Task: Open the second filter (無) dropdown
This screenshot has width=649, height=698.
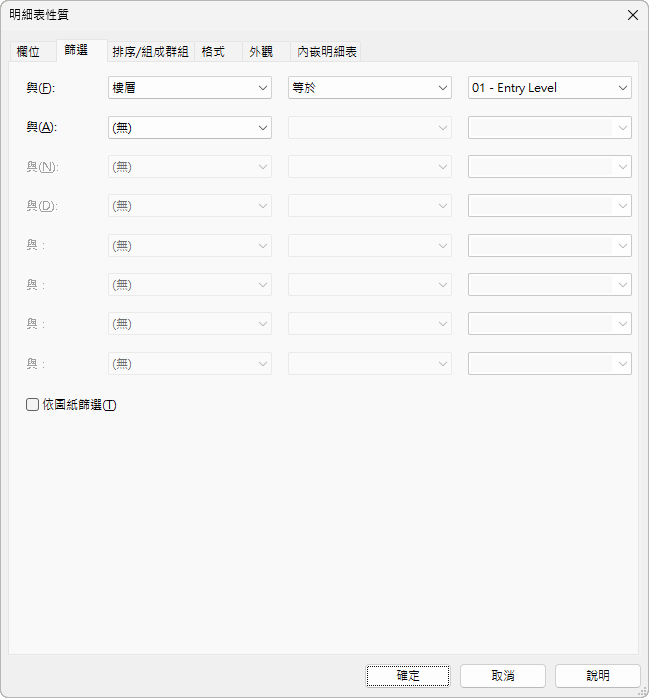Action: [189, 127]
